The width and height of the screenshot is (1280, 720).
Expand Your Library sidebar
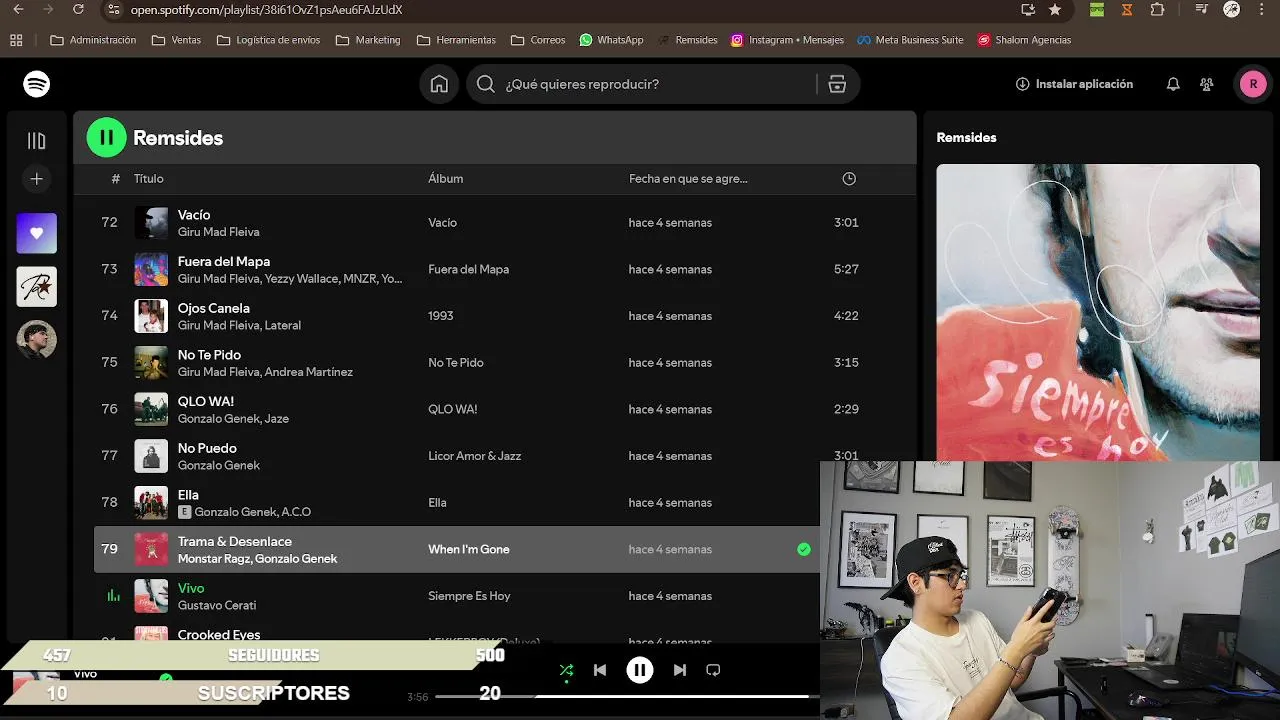[x=37, y=141]
